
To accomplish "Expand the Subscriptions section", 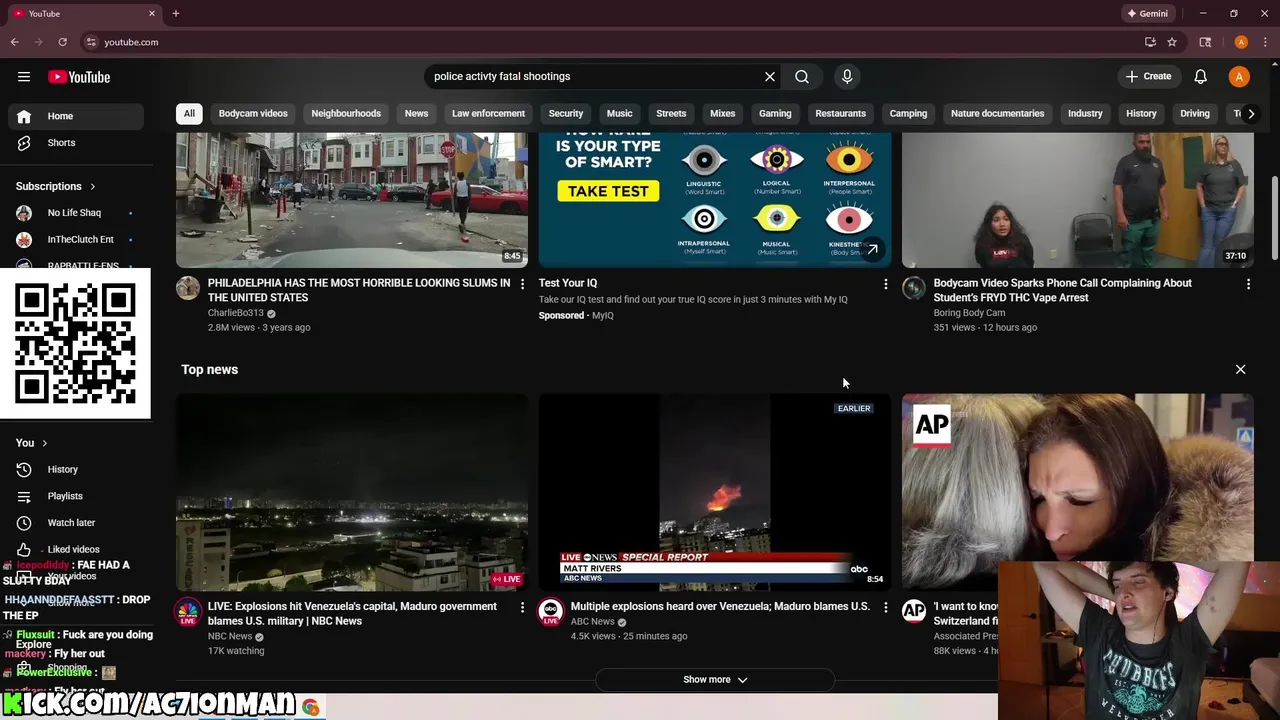I will [56, 186].
